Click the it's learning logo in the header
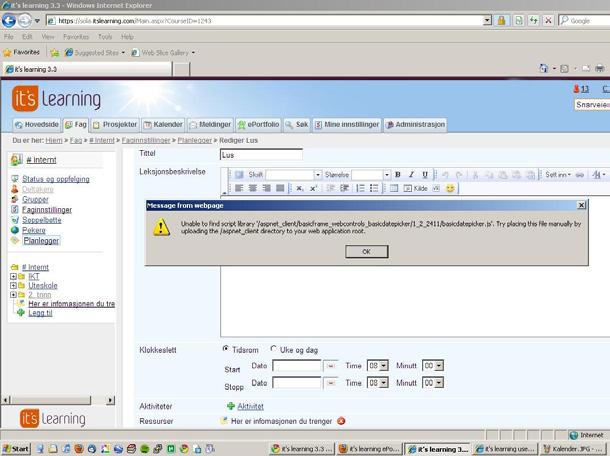610x456 pixels. pyautogui.click(x=56, y=99)
